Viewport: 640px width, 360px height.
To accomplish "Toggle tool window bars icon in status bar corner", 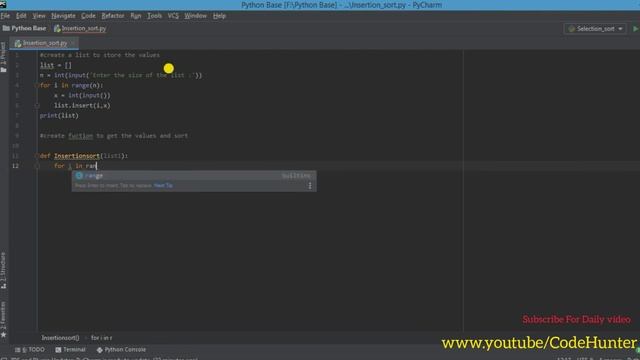I will click(4, 358).
